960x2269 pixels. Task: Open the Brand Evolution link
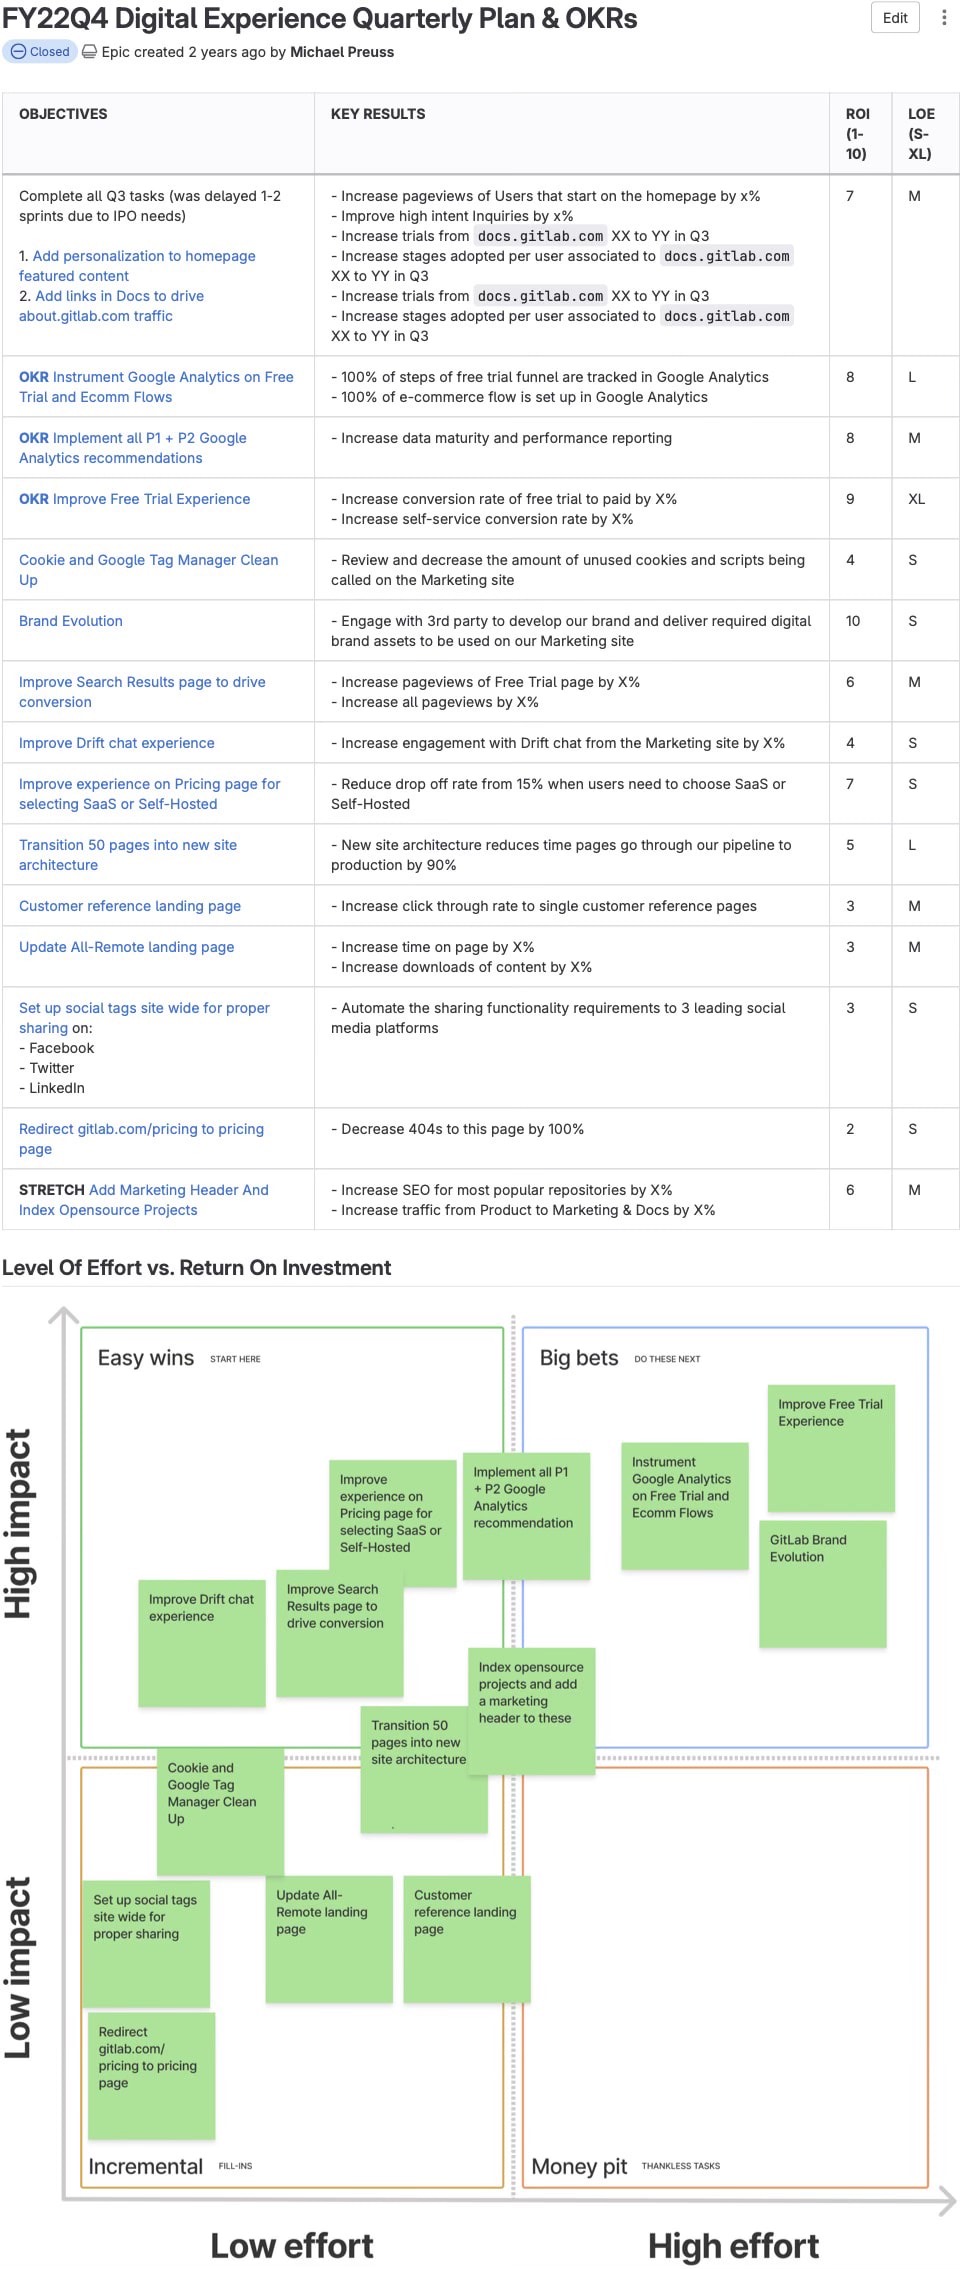click(71, 621)
